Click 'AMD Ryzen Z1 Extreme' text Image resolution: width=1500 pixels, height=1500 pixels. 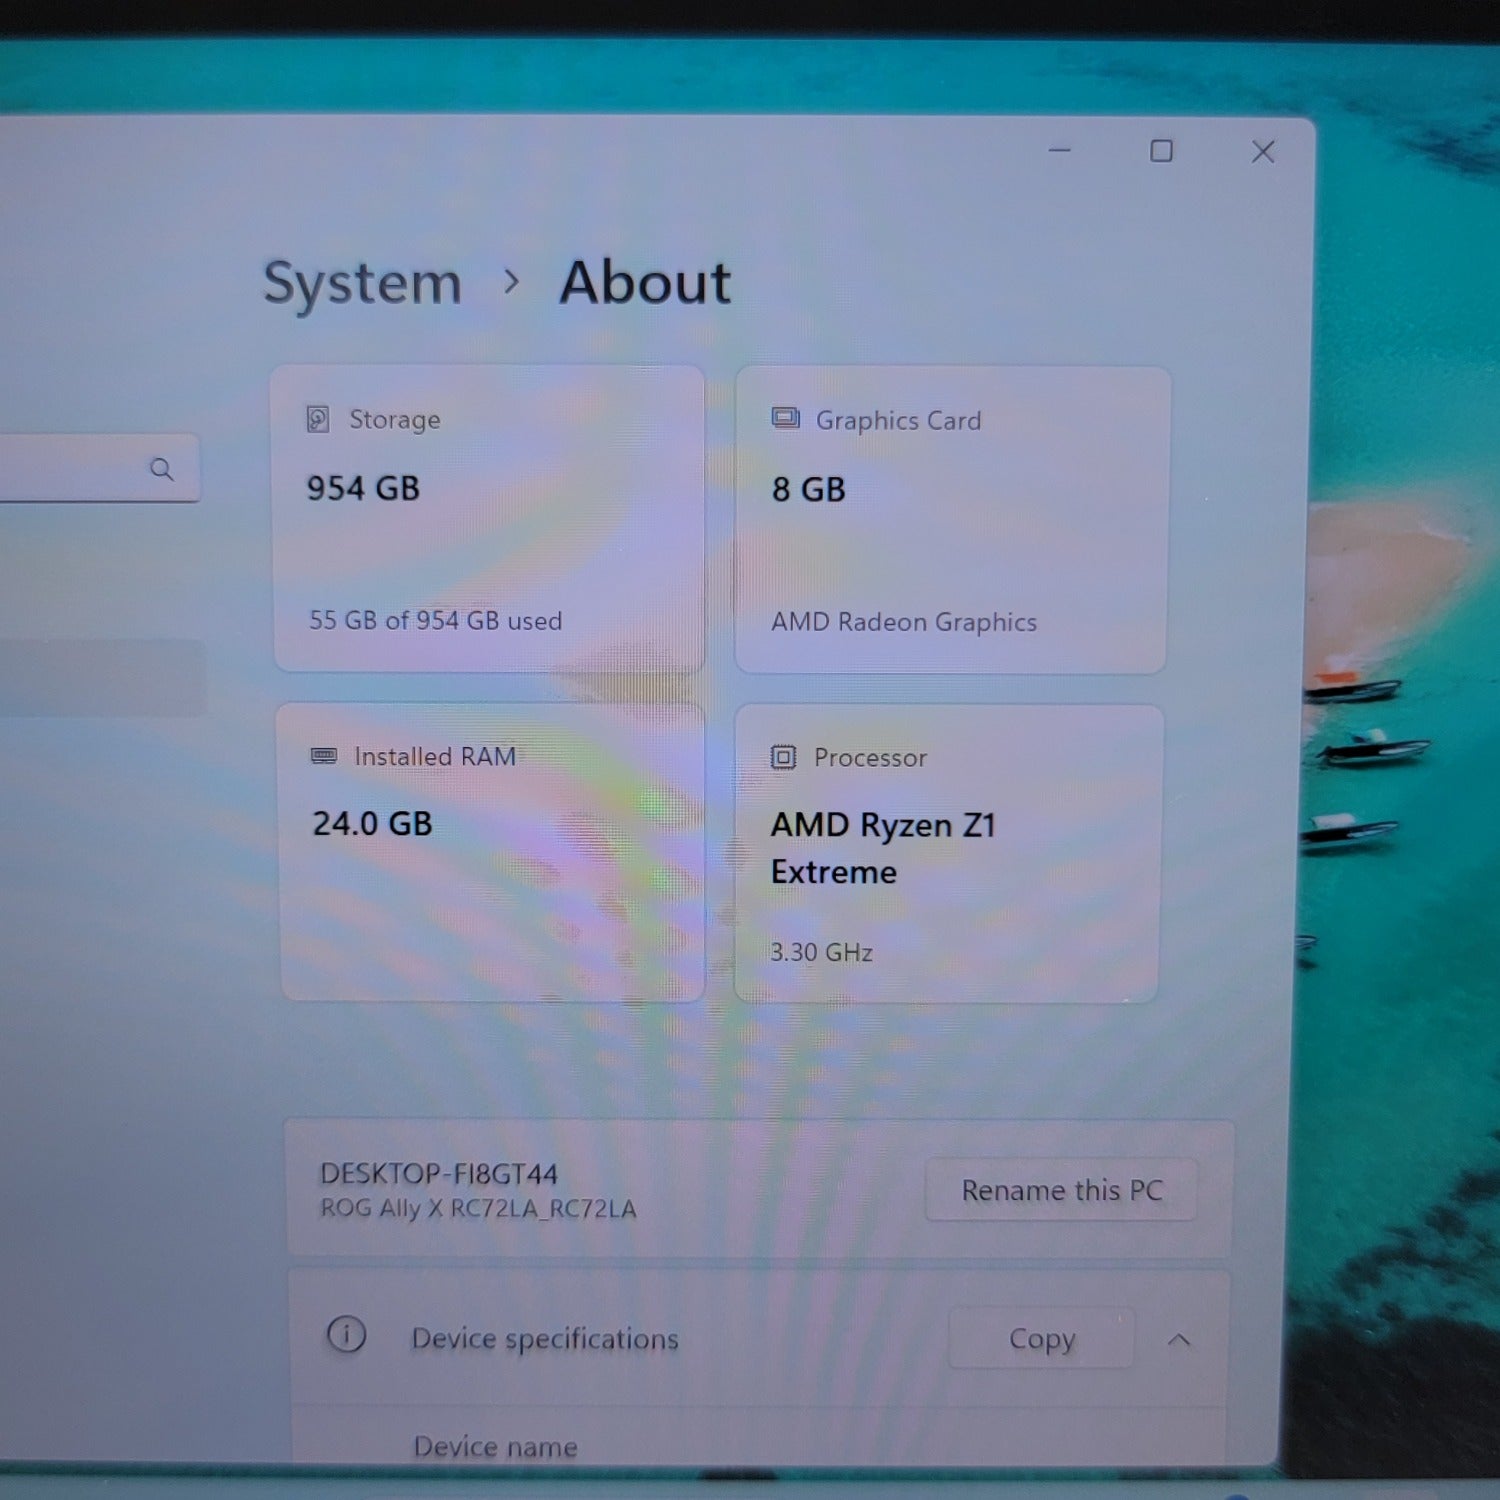click(x=883, y=848)
